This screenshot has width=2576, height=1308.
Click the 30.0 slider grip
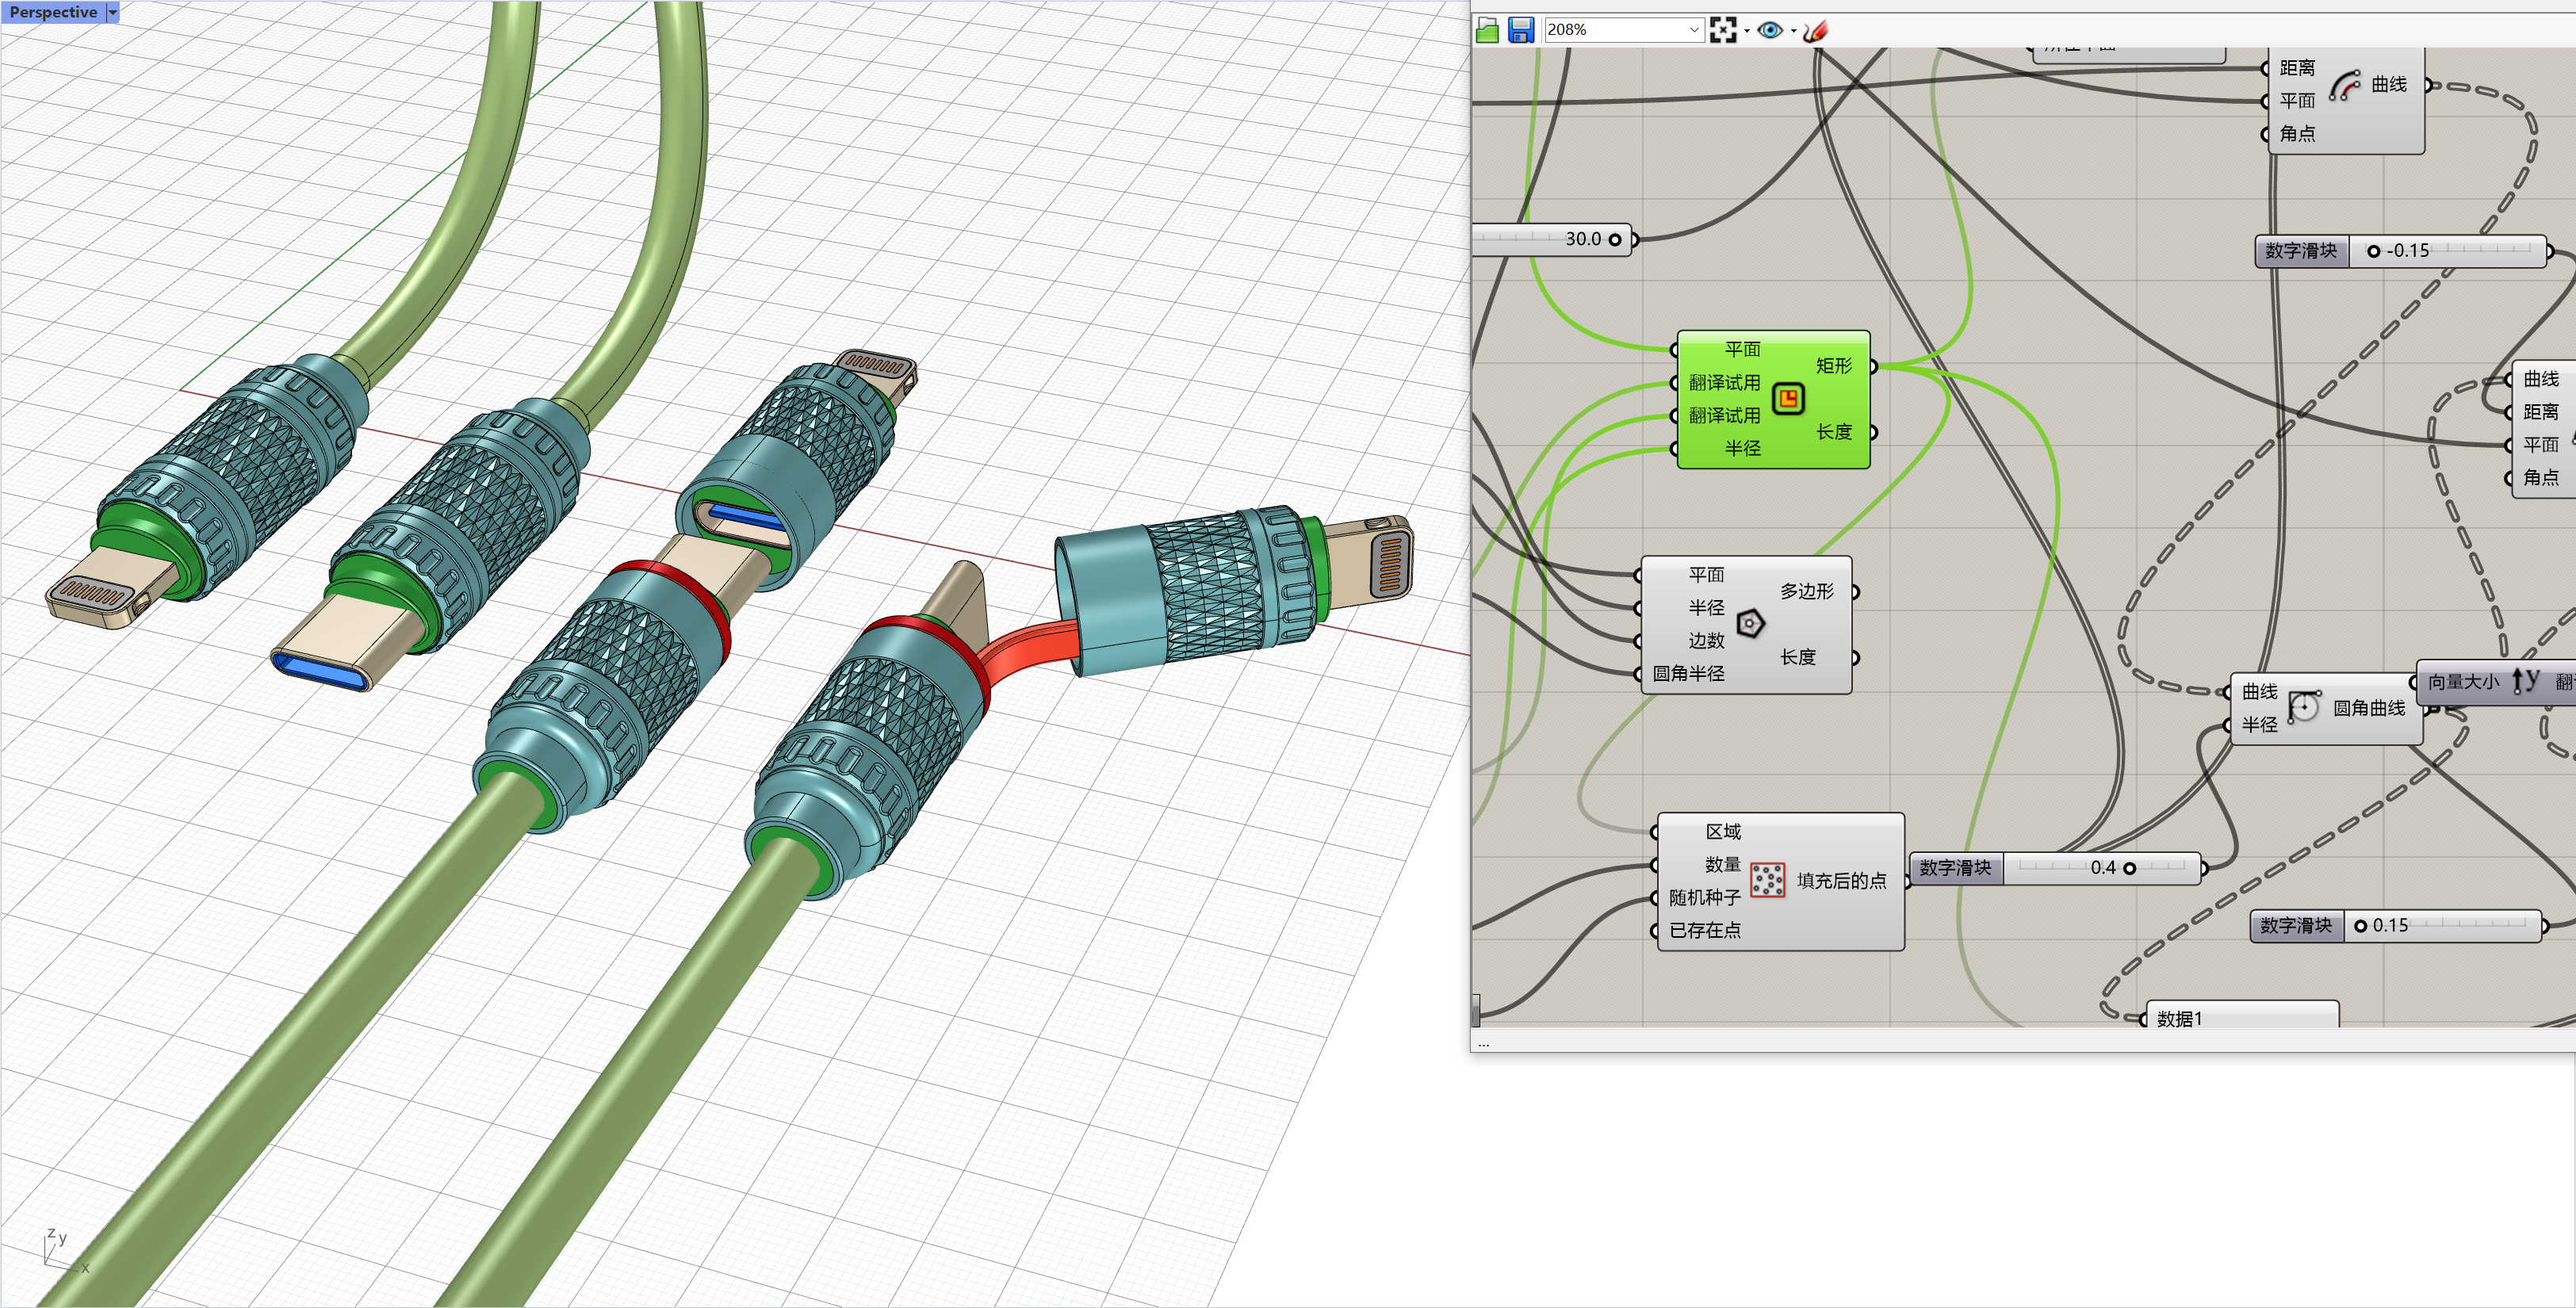point(1614,239)
